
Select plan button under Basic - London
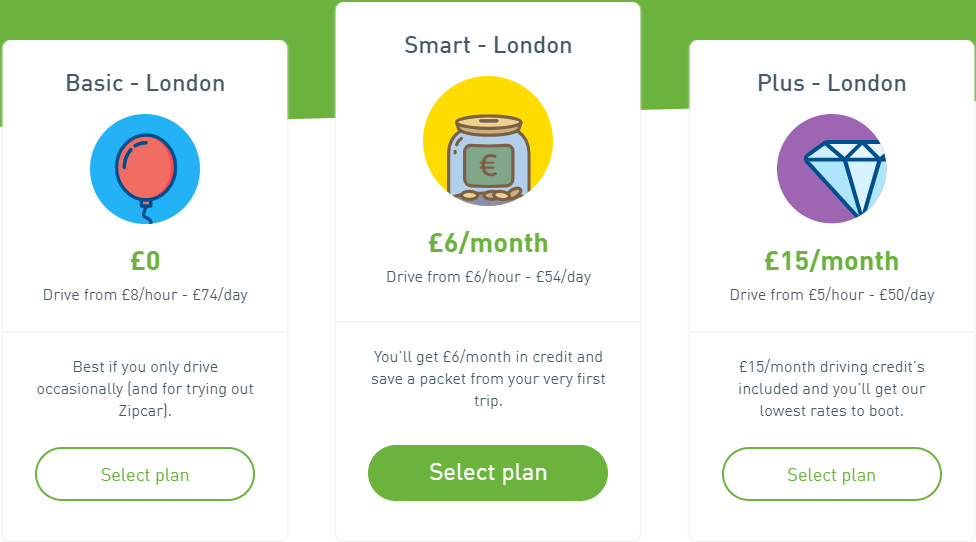[145, 474]
